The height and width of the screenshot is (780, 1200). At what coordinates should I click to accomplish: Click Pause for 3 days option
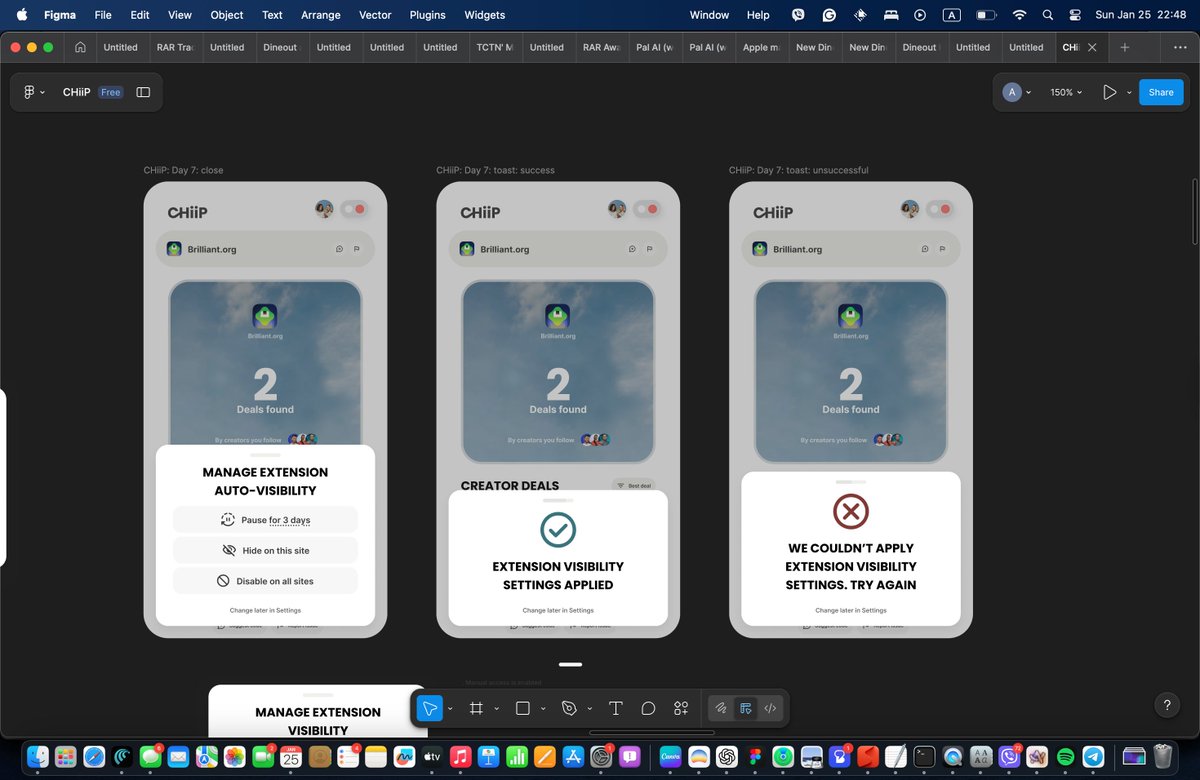[265, 520]
